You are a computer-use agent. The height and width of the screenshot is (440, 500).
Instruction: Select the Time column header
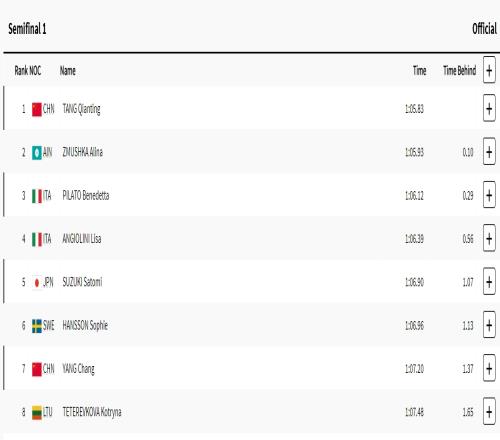[419, 71]
